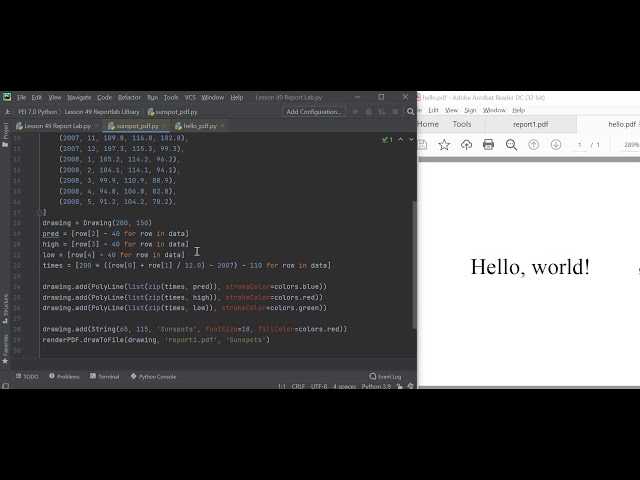Viewport: 640px width, 480px height.
Task: Click UTF-8 encoding in status bar
Action: [x=319, y=386]
